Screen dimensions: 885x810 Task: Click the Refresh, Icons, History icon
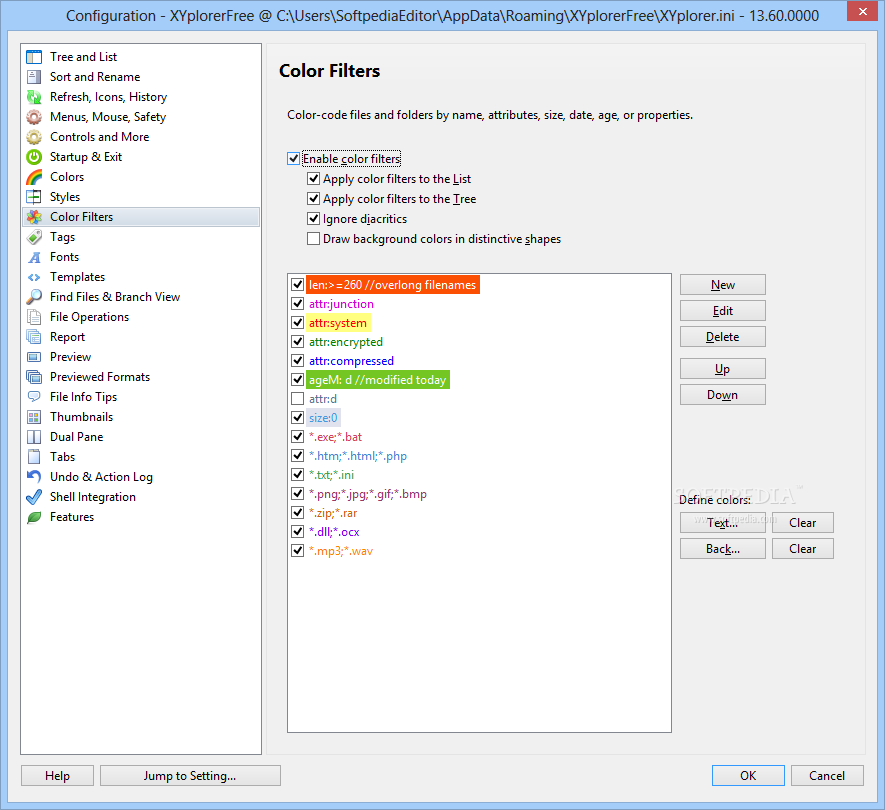click(x=34, y=97)
